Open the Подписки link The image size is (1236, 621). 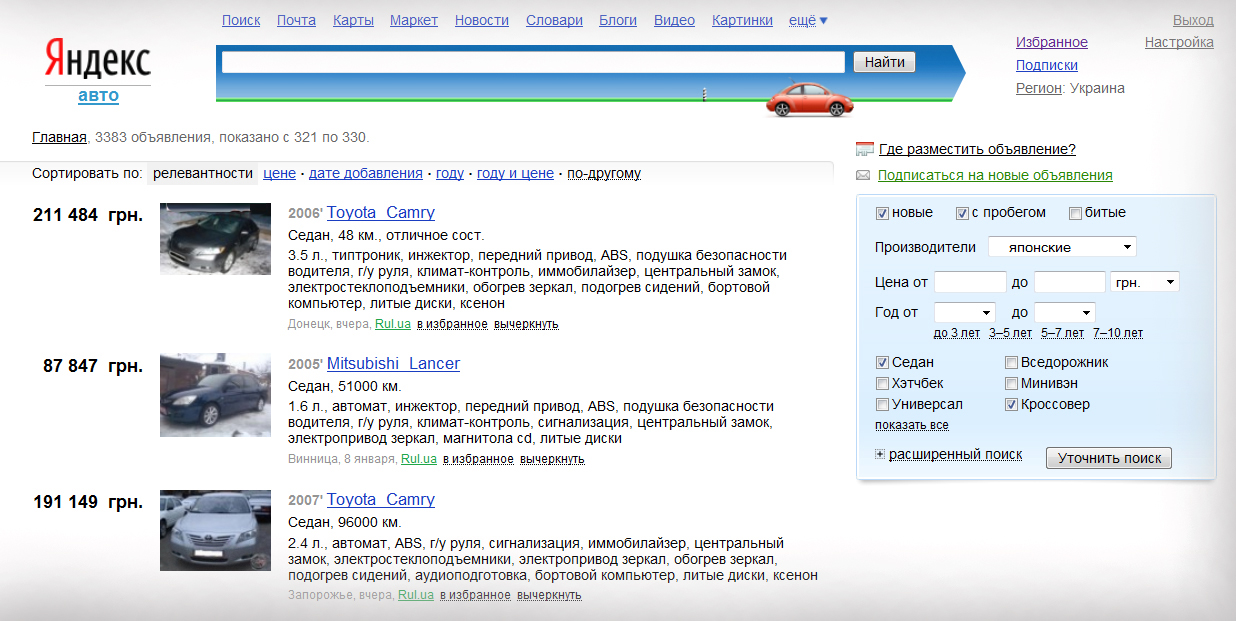(x=1047, y=65)
